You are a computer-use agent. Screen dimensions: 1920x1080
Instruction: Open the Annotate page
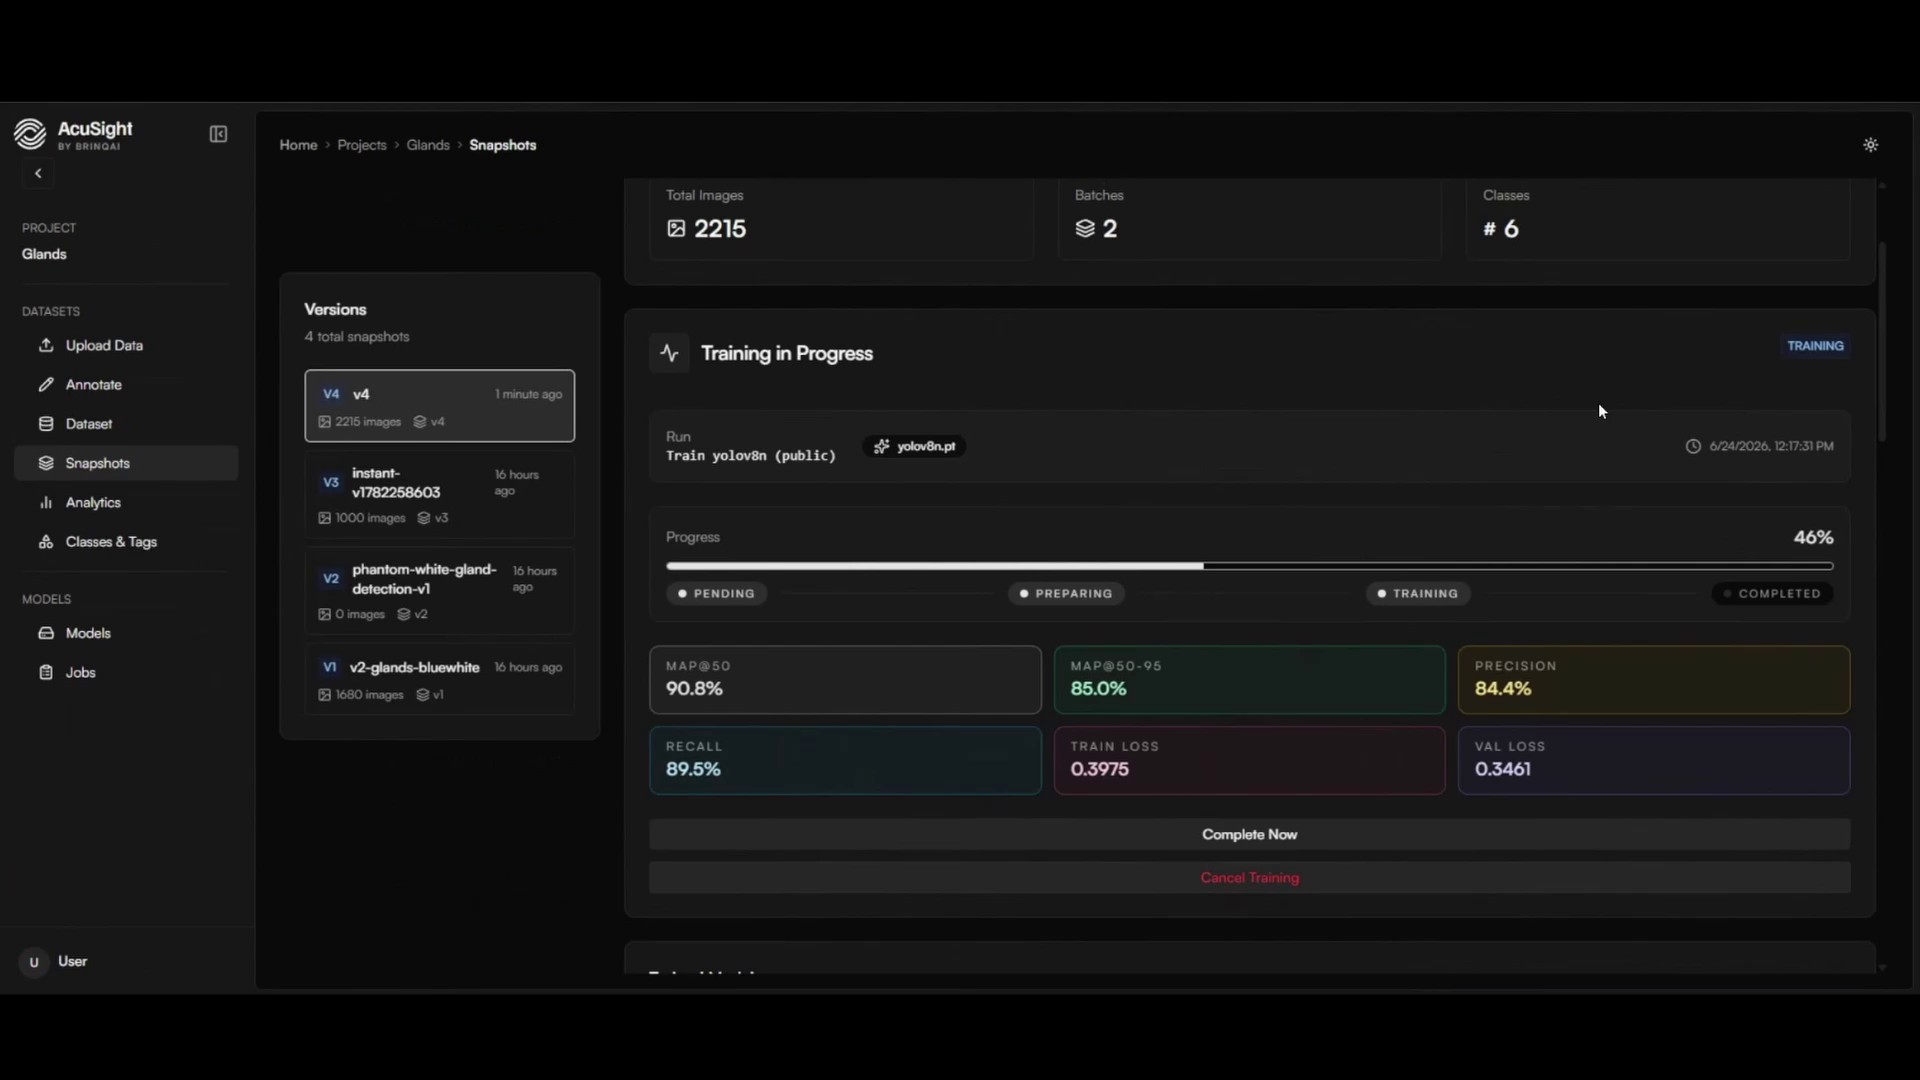pos(126,385)
